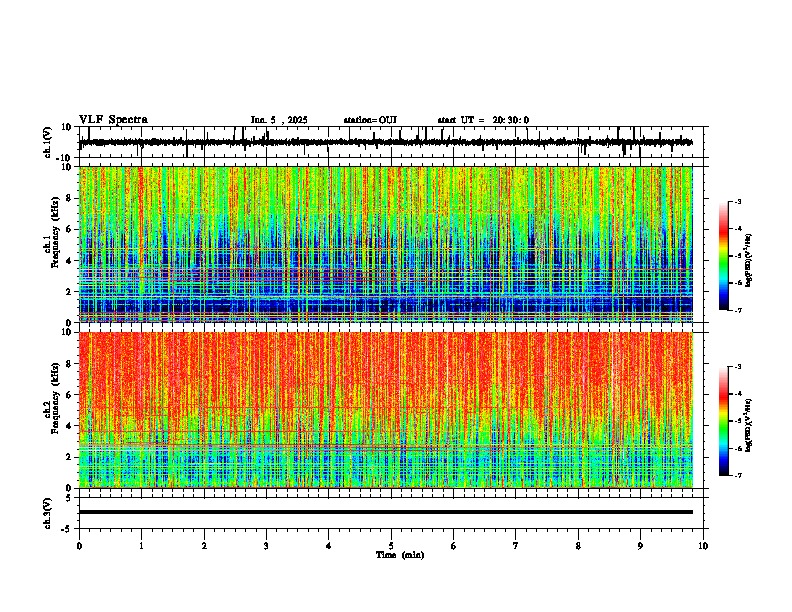Click the "VLF Spectra" plot title
792x612 pixels.
click(113, 120)
